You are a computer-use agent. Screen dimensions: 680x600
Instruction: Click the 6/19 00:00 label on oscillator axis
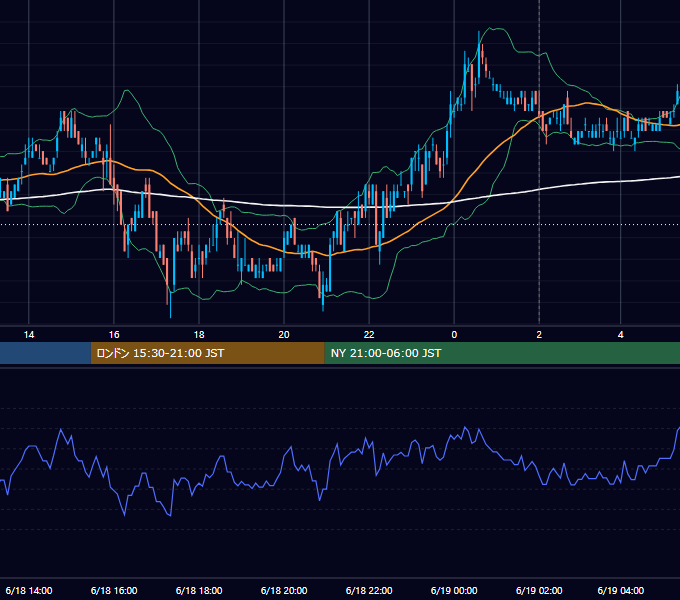tap(454, 590)
